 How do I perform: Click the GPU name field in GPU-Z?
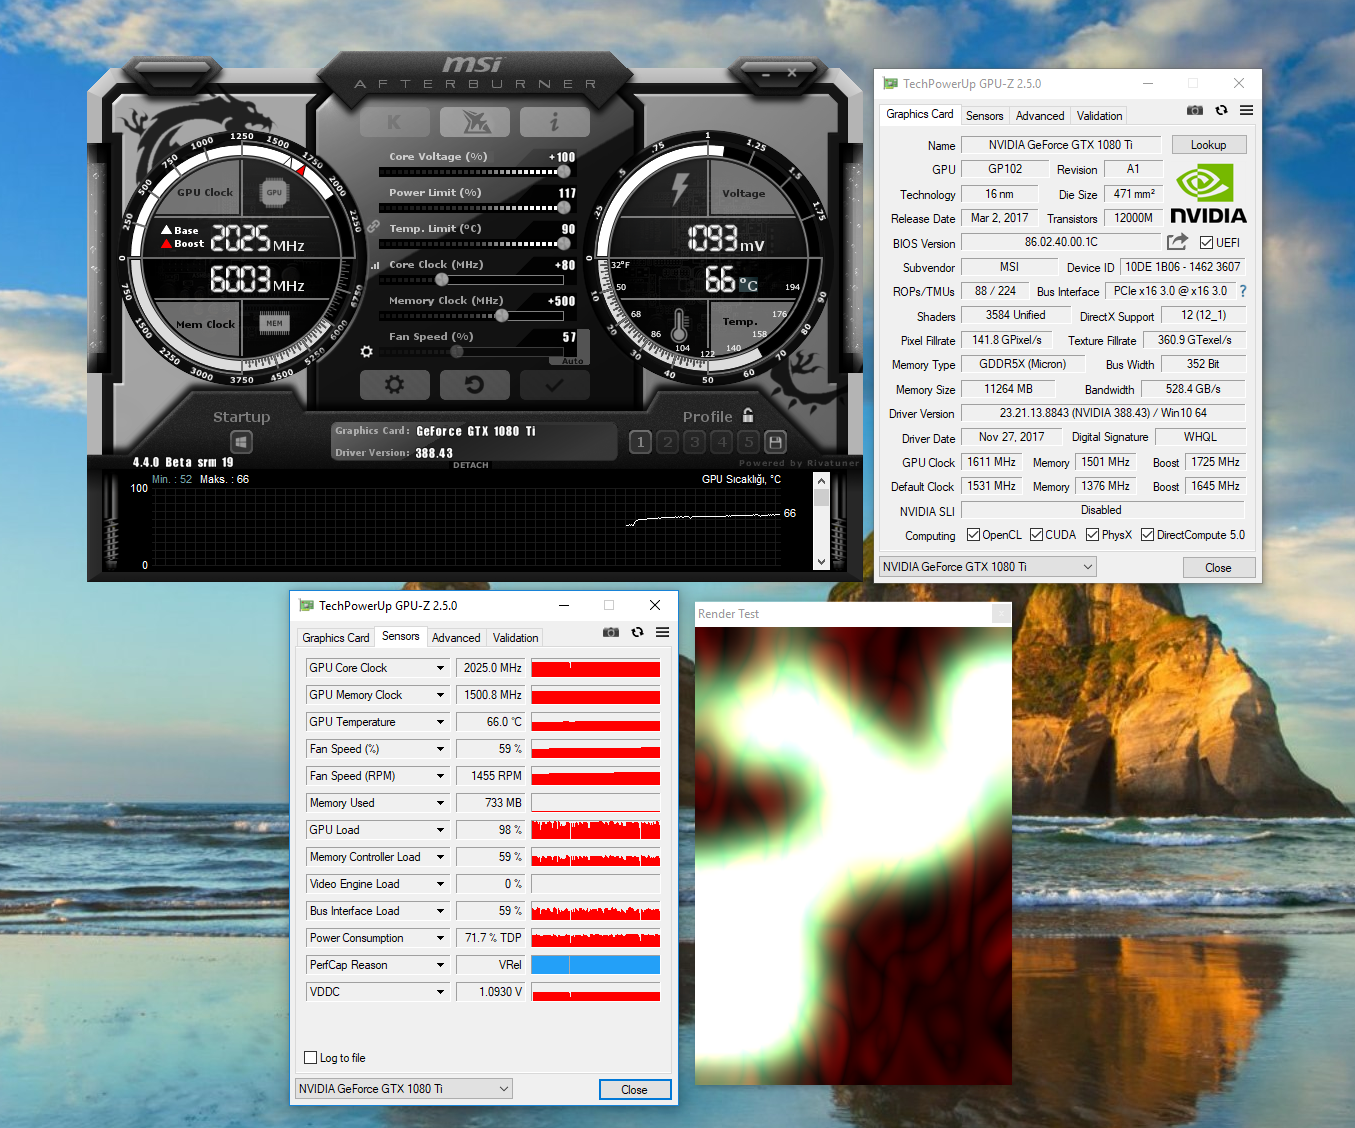coord(1060,145)
